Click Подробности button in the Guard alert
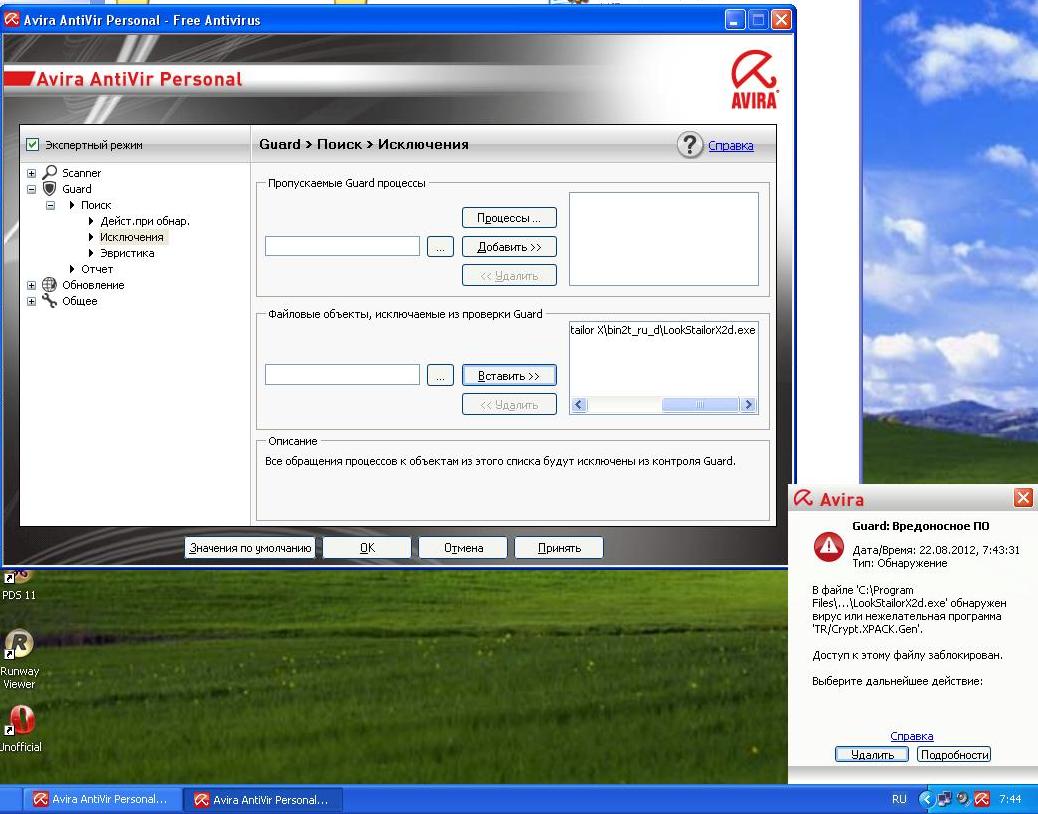The width and height of the screenshot is (1038, 814). [x=954, y=754]
